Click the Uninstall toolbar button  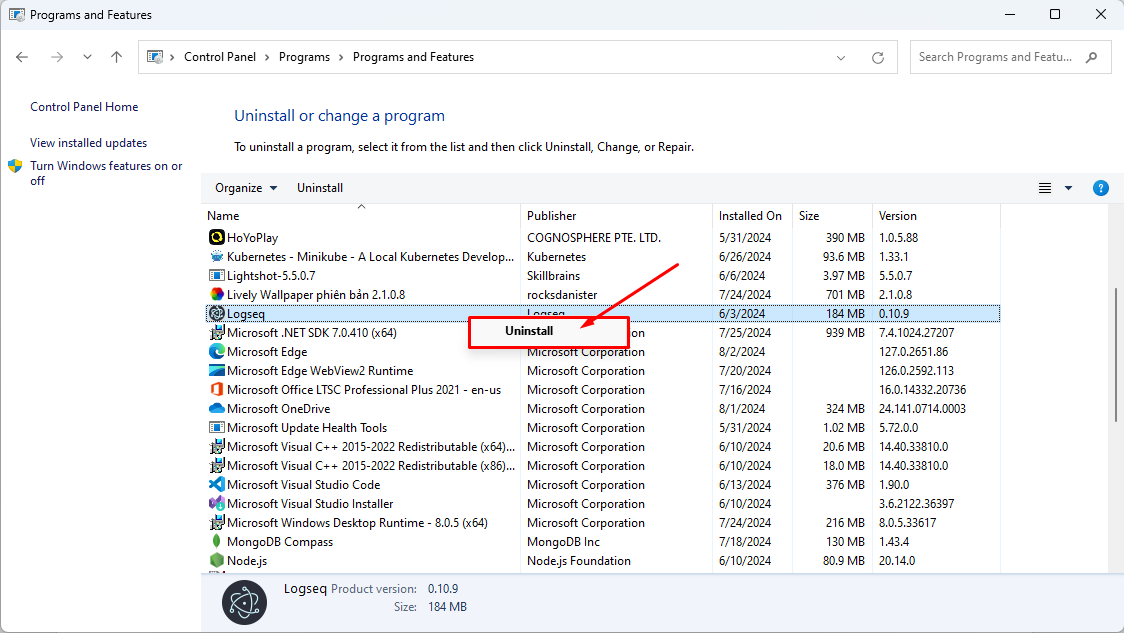coord(320,188)
